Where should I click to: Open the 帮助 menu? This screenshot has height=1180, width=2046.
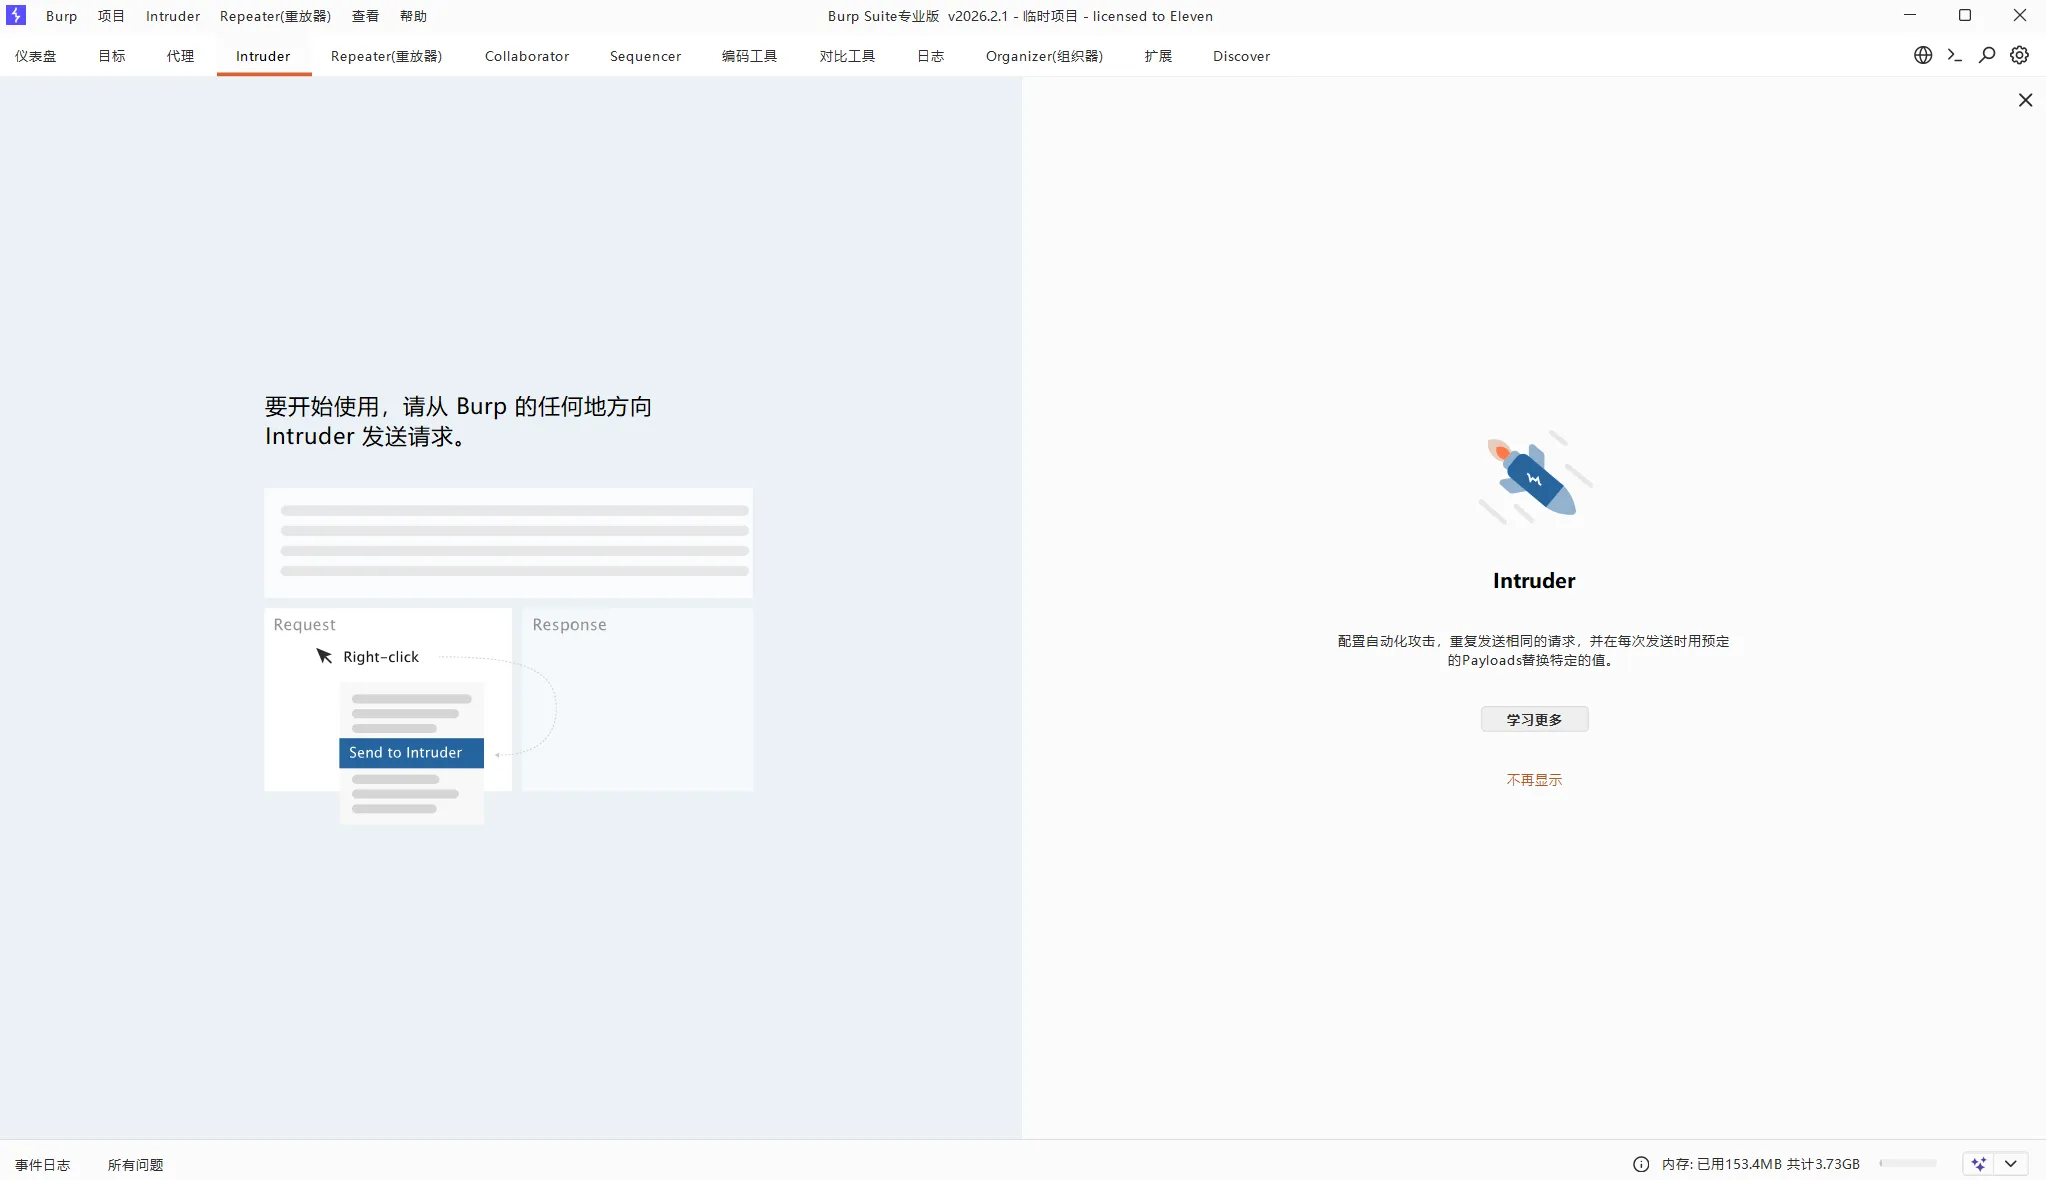[413, 16]
